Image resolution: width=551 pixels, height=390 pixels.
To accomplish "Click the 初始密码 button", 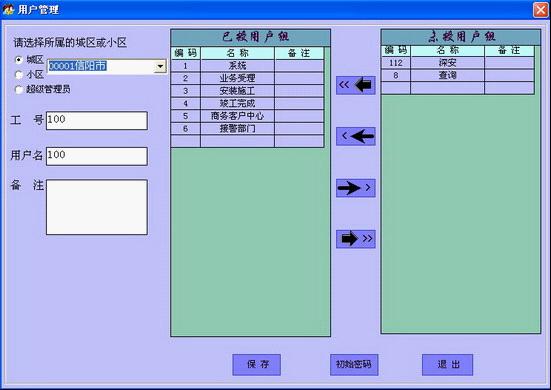I will point(354,364).
